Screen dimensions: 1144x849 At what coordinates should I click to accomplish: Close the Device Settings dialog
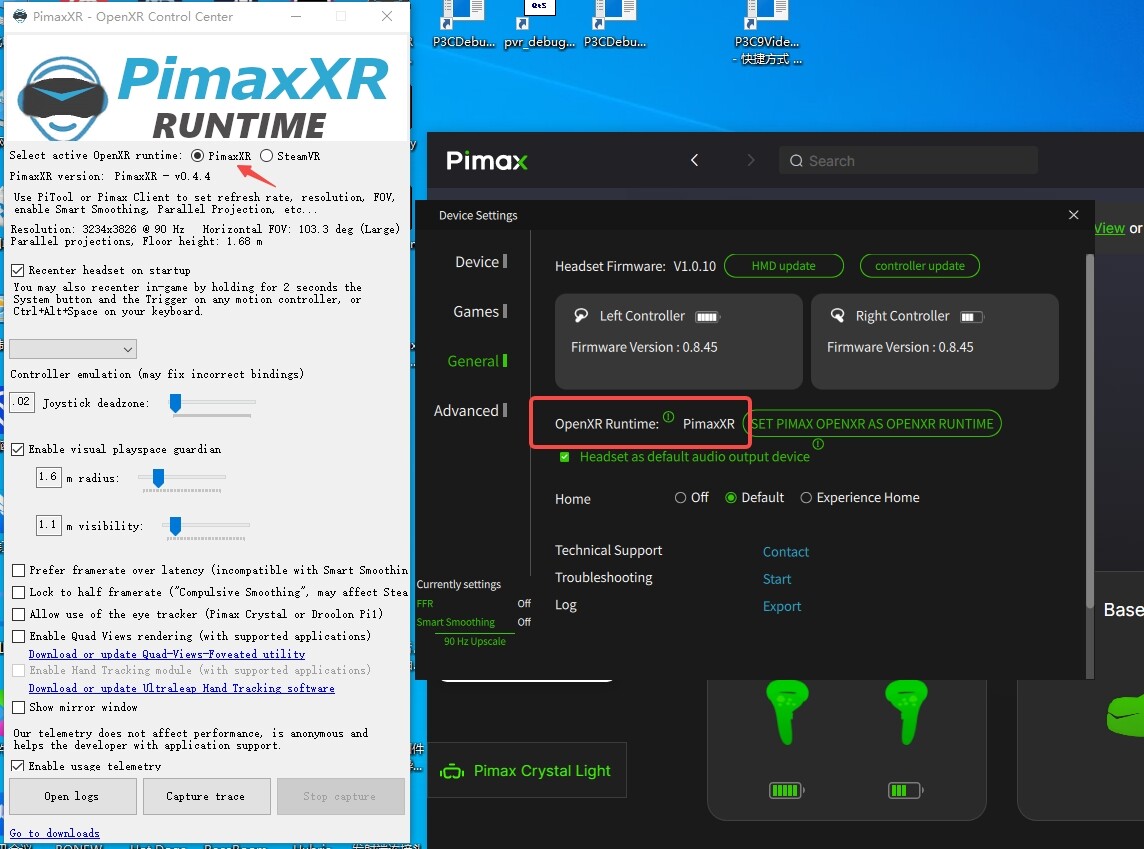pyautogui.click(x=1073, y=215)
